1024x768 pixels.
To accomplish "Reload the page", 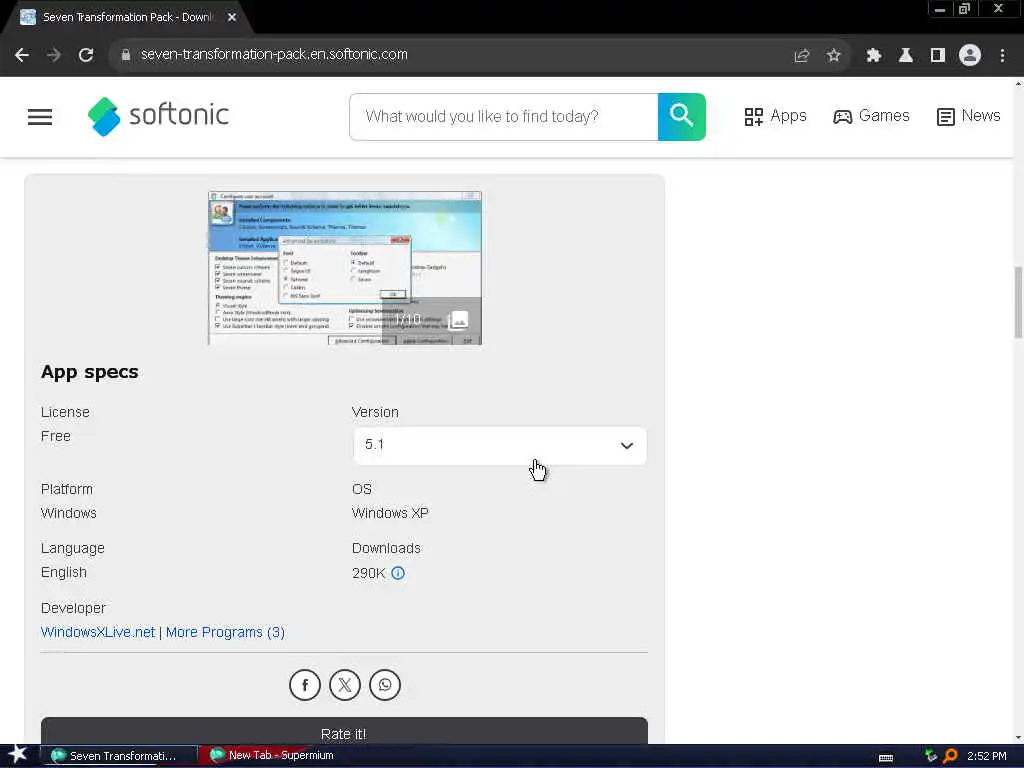I will coord(86,55).
